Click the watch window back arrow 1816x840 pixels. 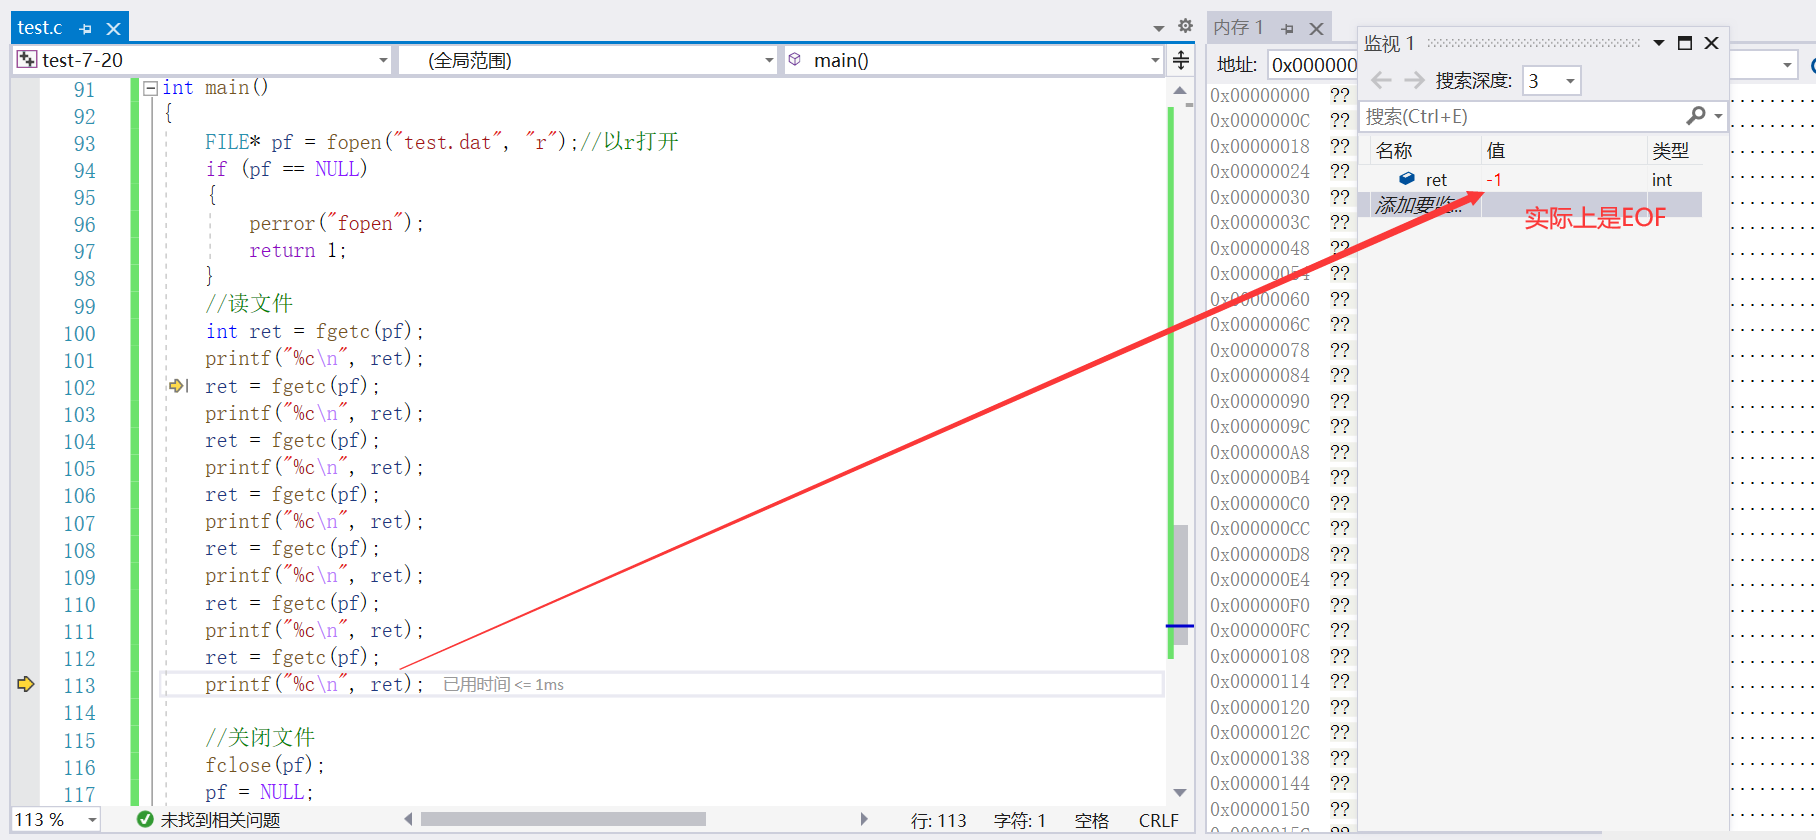coord(1381,80)
